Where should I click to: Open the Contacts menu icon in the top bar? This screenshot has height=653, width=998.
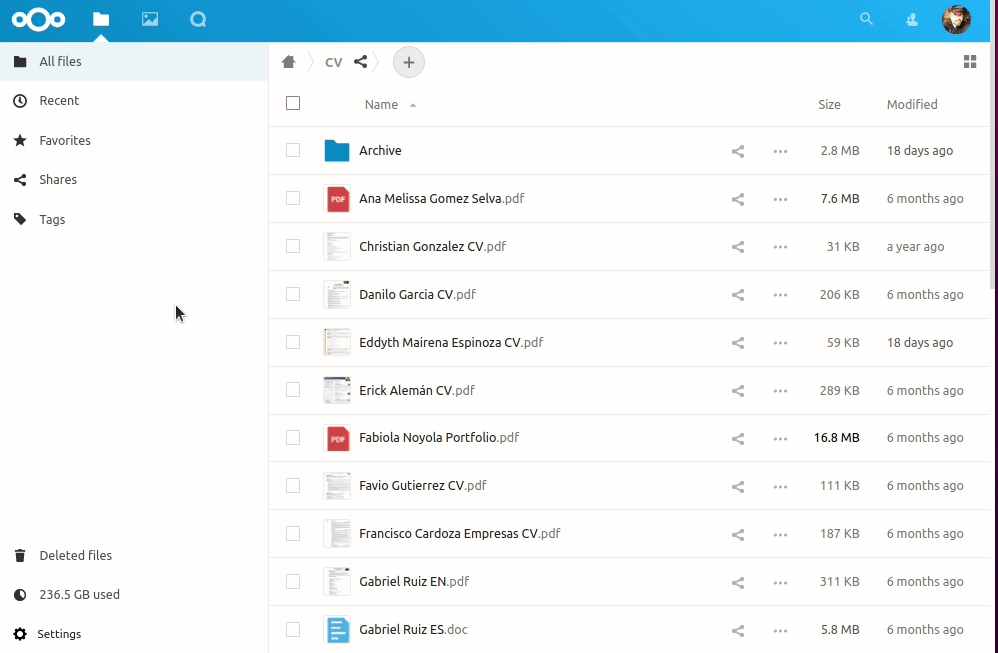point(912,19)
